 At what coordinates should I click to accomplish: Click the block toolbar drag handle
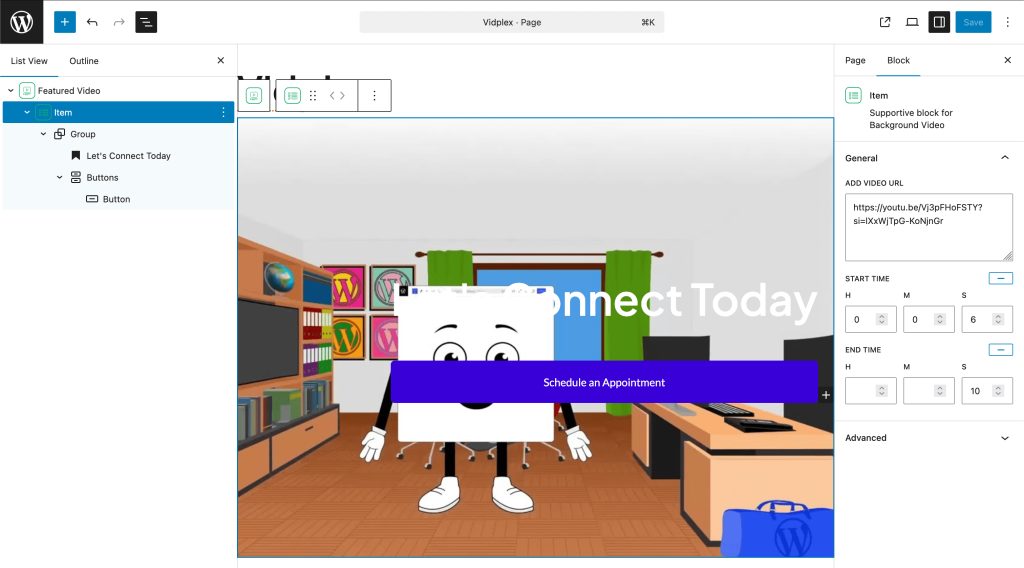click(x=313, y=96)
